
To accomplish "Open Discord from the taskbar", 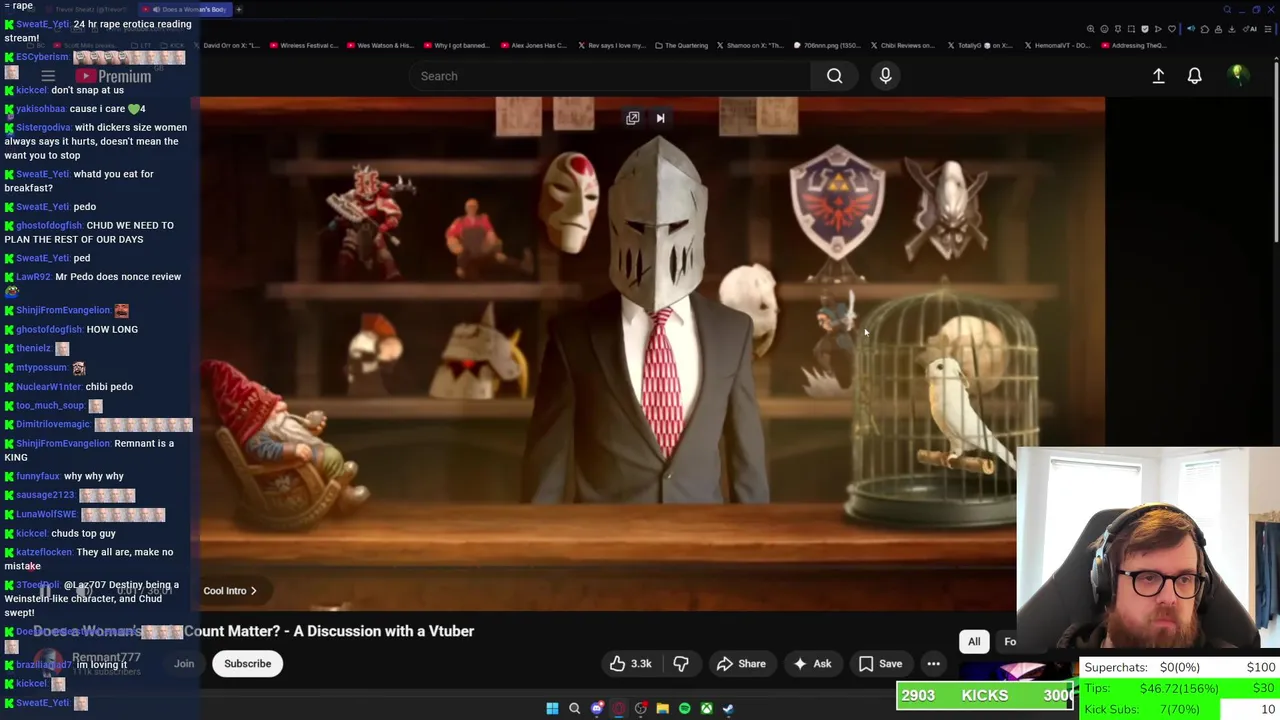I will pyautogui.click(x=597, y=709).
